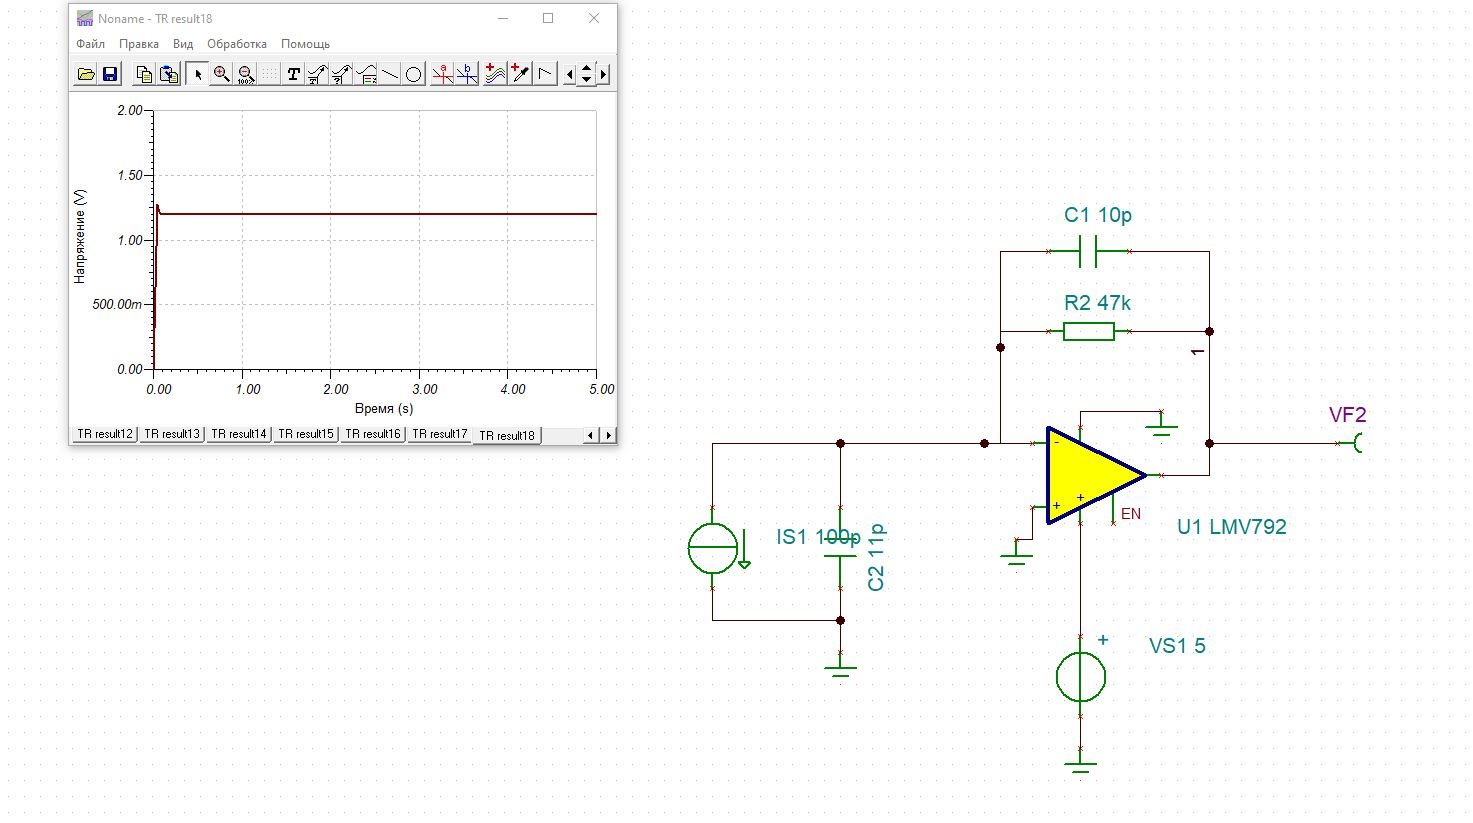This screenshot has height=823, width=1473.
Task: Open the Помощь menu
Action: pyautogui.click(x=305, y=44)
